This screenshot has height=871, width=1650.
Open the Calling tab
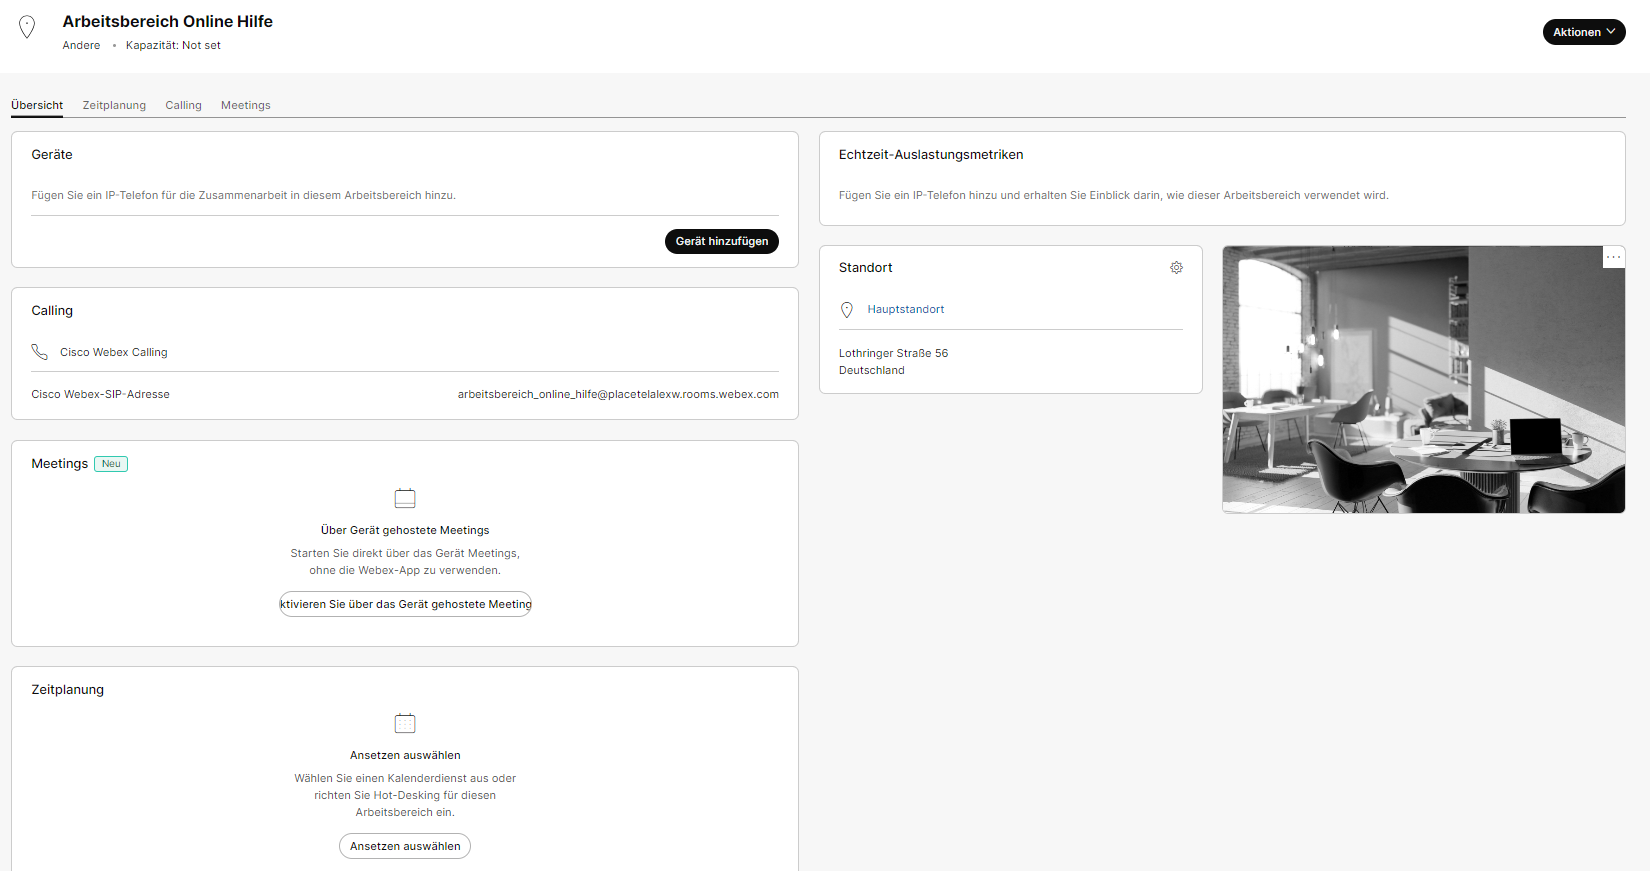[x=183, y=105]
